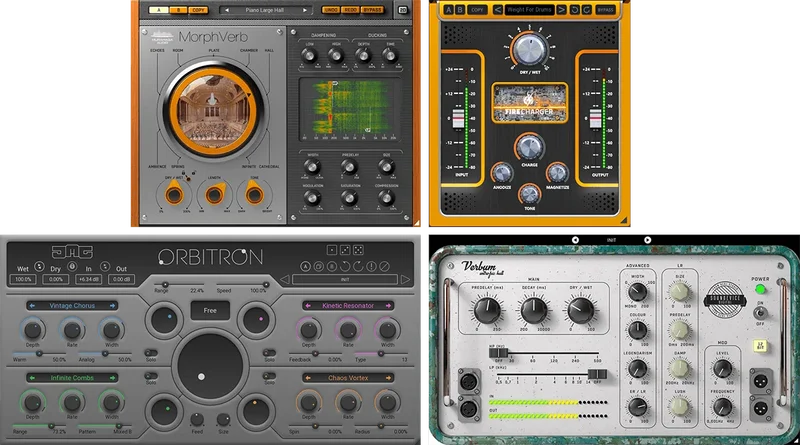Click the three-dot dice icon in Orbitron
This screenshot has height=445, width=800.
click(345, 250)
